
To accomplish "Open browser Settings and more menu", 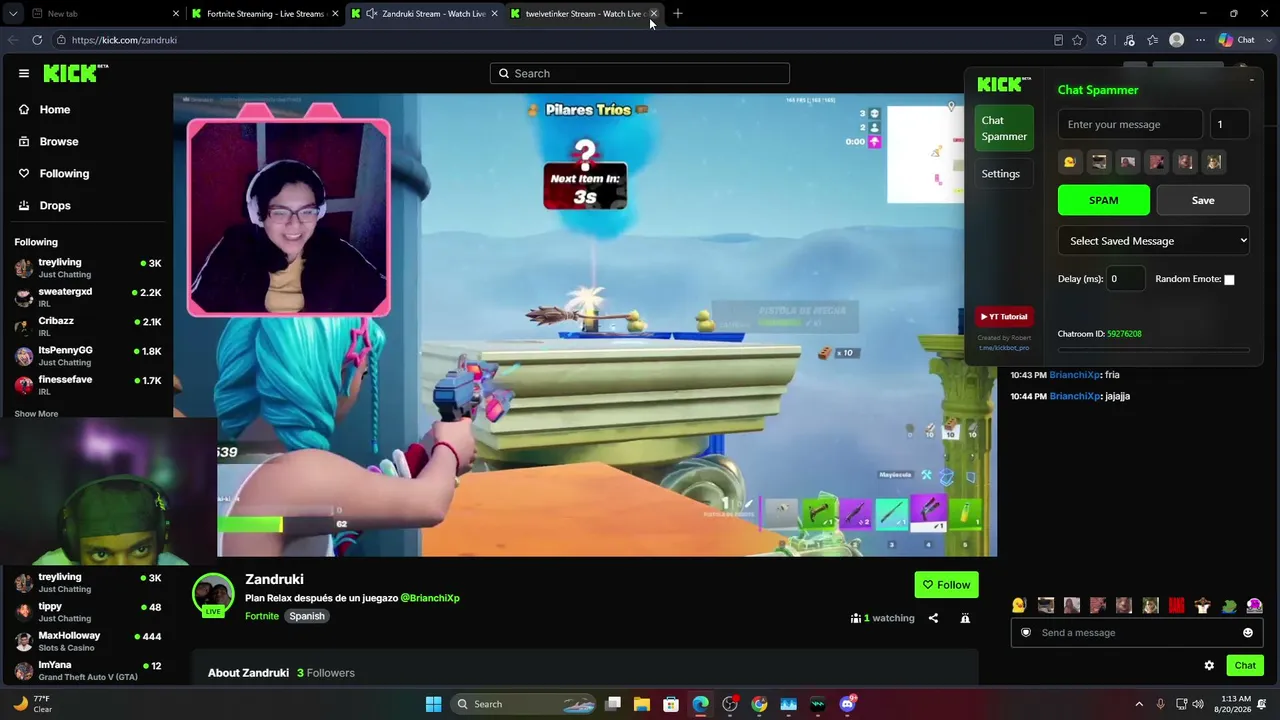I will pyautogui.click(x=1201, y=40).
